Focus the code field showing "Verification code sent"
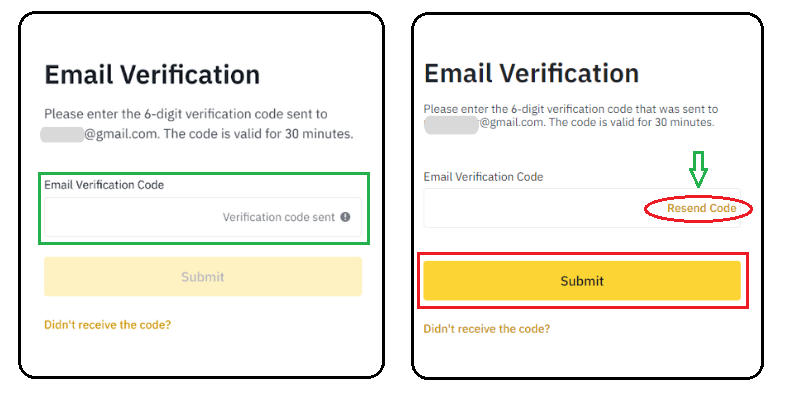 click(x=203, y=217)
